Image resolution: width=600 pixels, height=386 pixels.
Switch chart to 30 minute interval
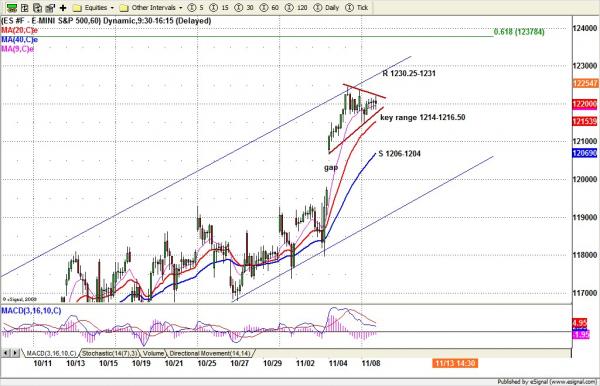point(244,8)
